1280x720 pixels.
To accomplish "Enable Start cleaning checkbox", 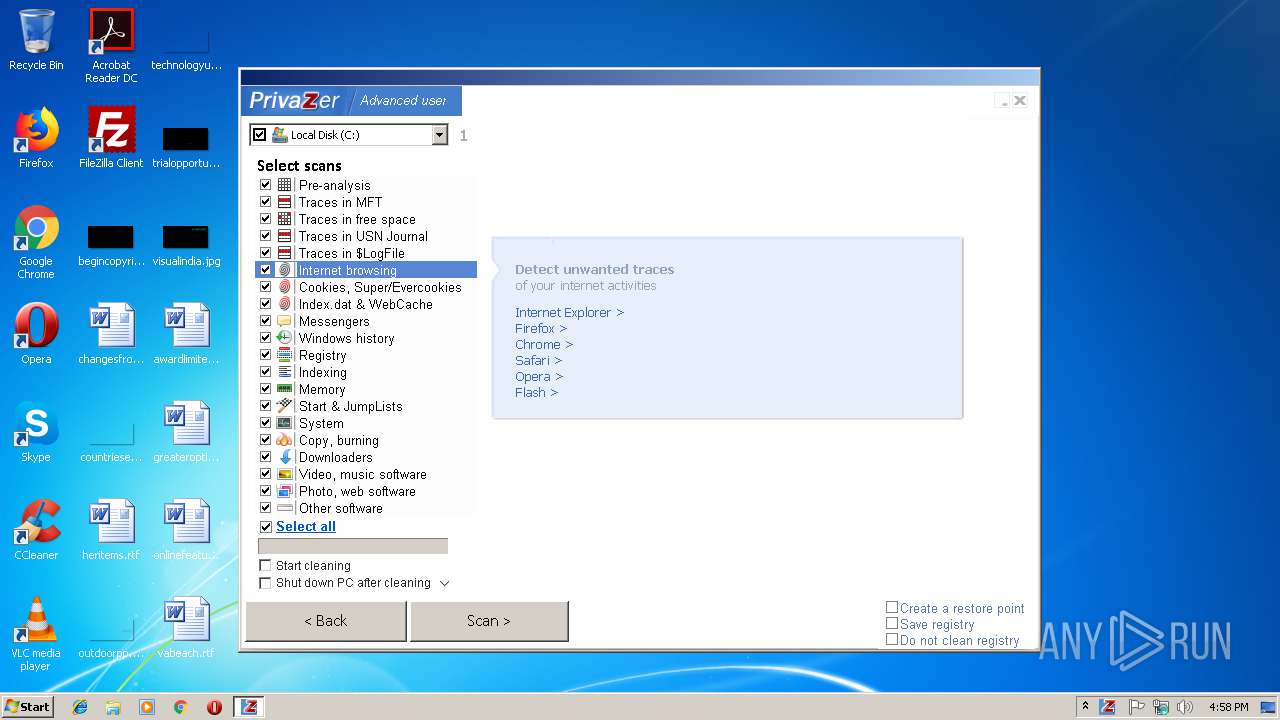I will pyautogui.click(x=265, y=565).
